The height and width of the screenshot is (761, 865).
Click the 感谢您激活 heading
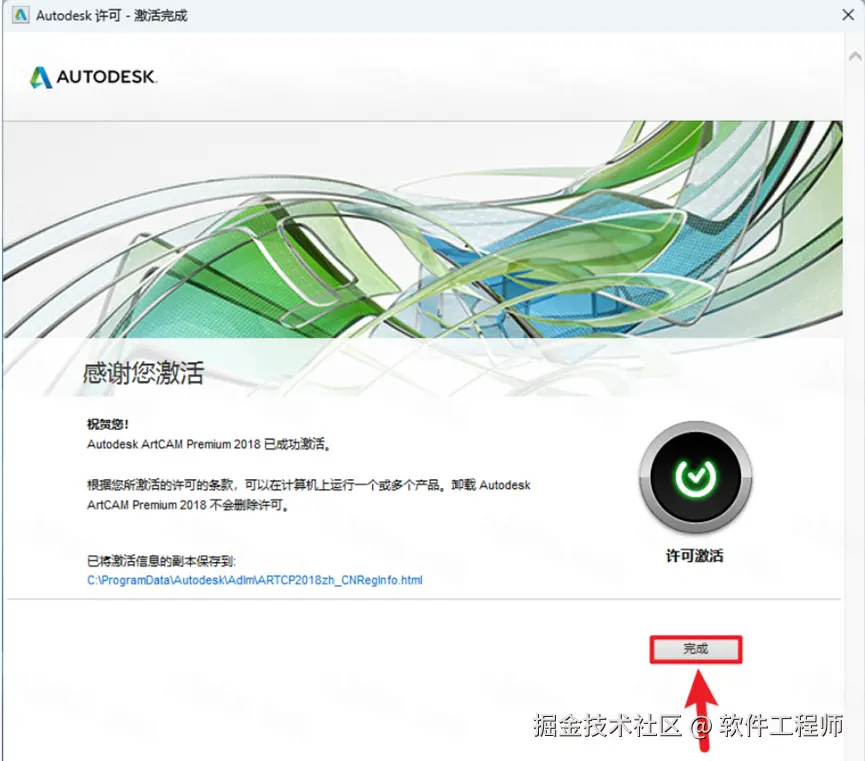click(143, 372)
